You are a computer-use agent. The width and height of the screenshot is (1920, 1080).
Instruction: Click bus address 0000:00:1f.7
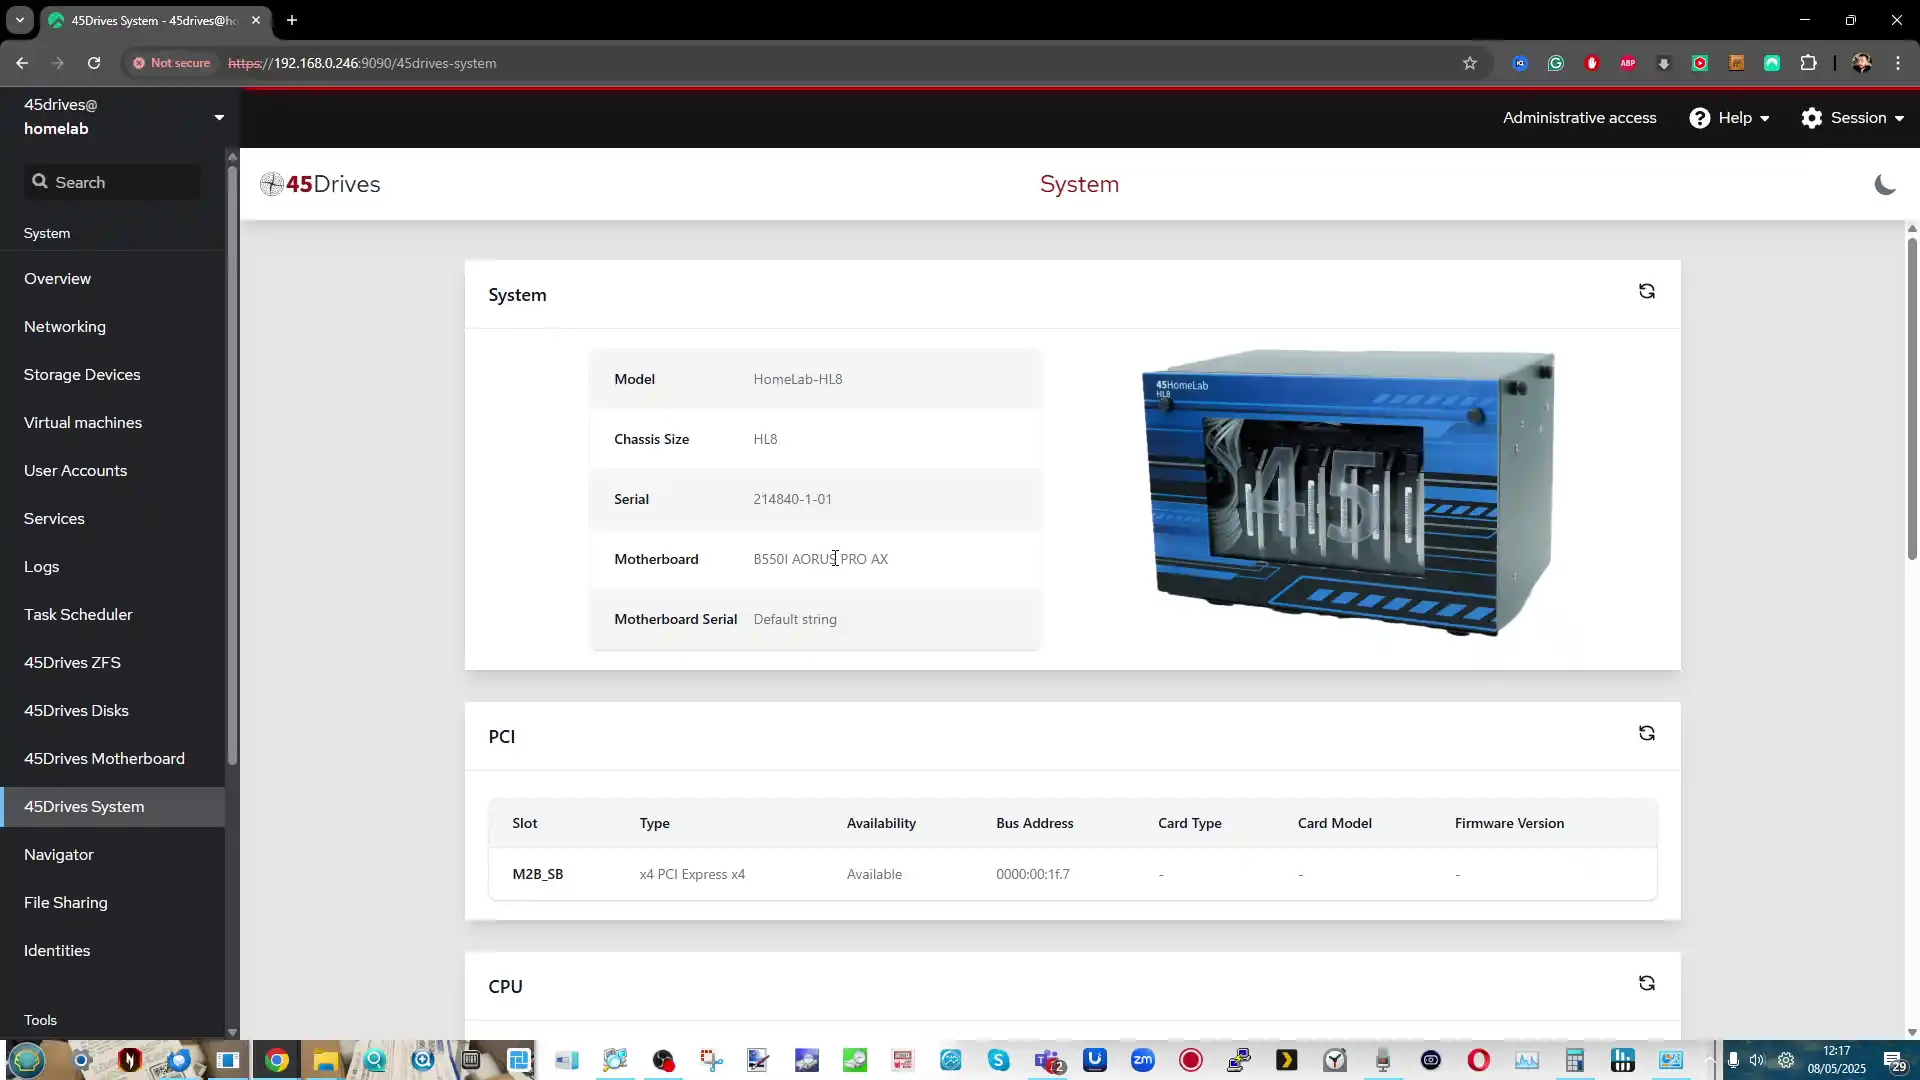1032,874
